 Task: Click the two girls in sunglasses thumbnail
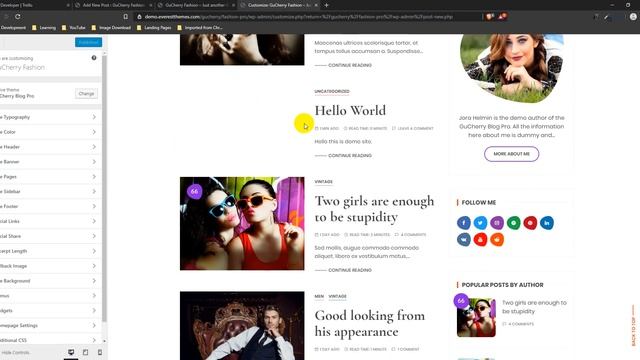(242, 223)
